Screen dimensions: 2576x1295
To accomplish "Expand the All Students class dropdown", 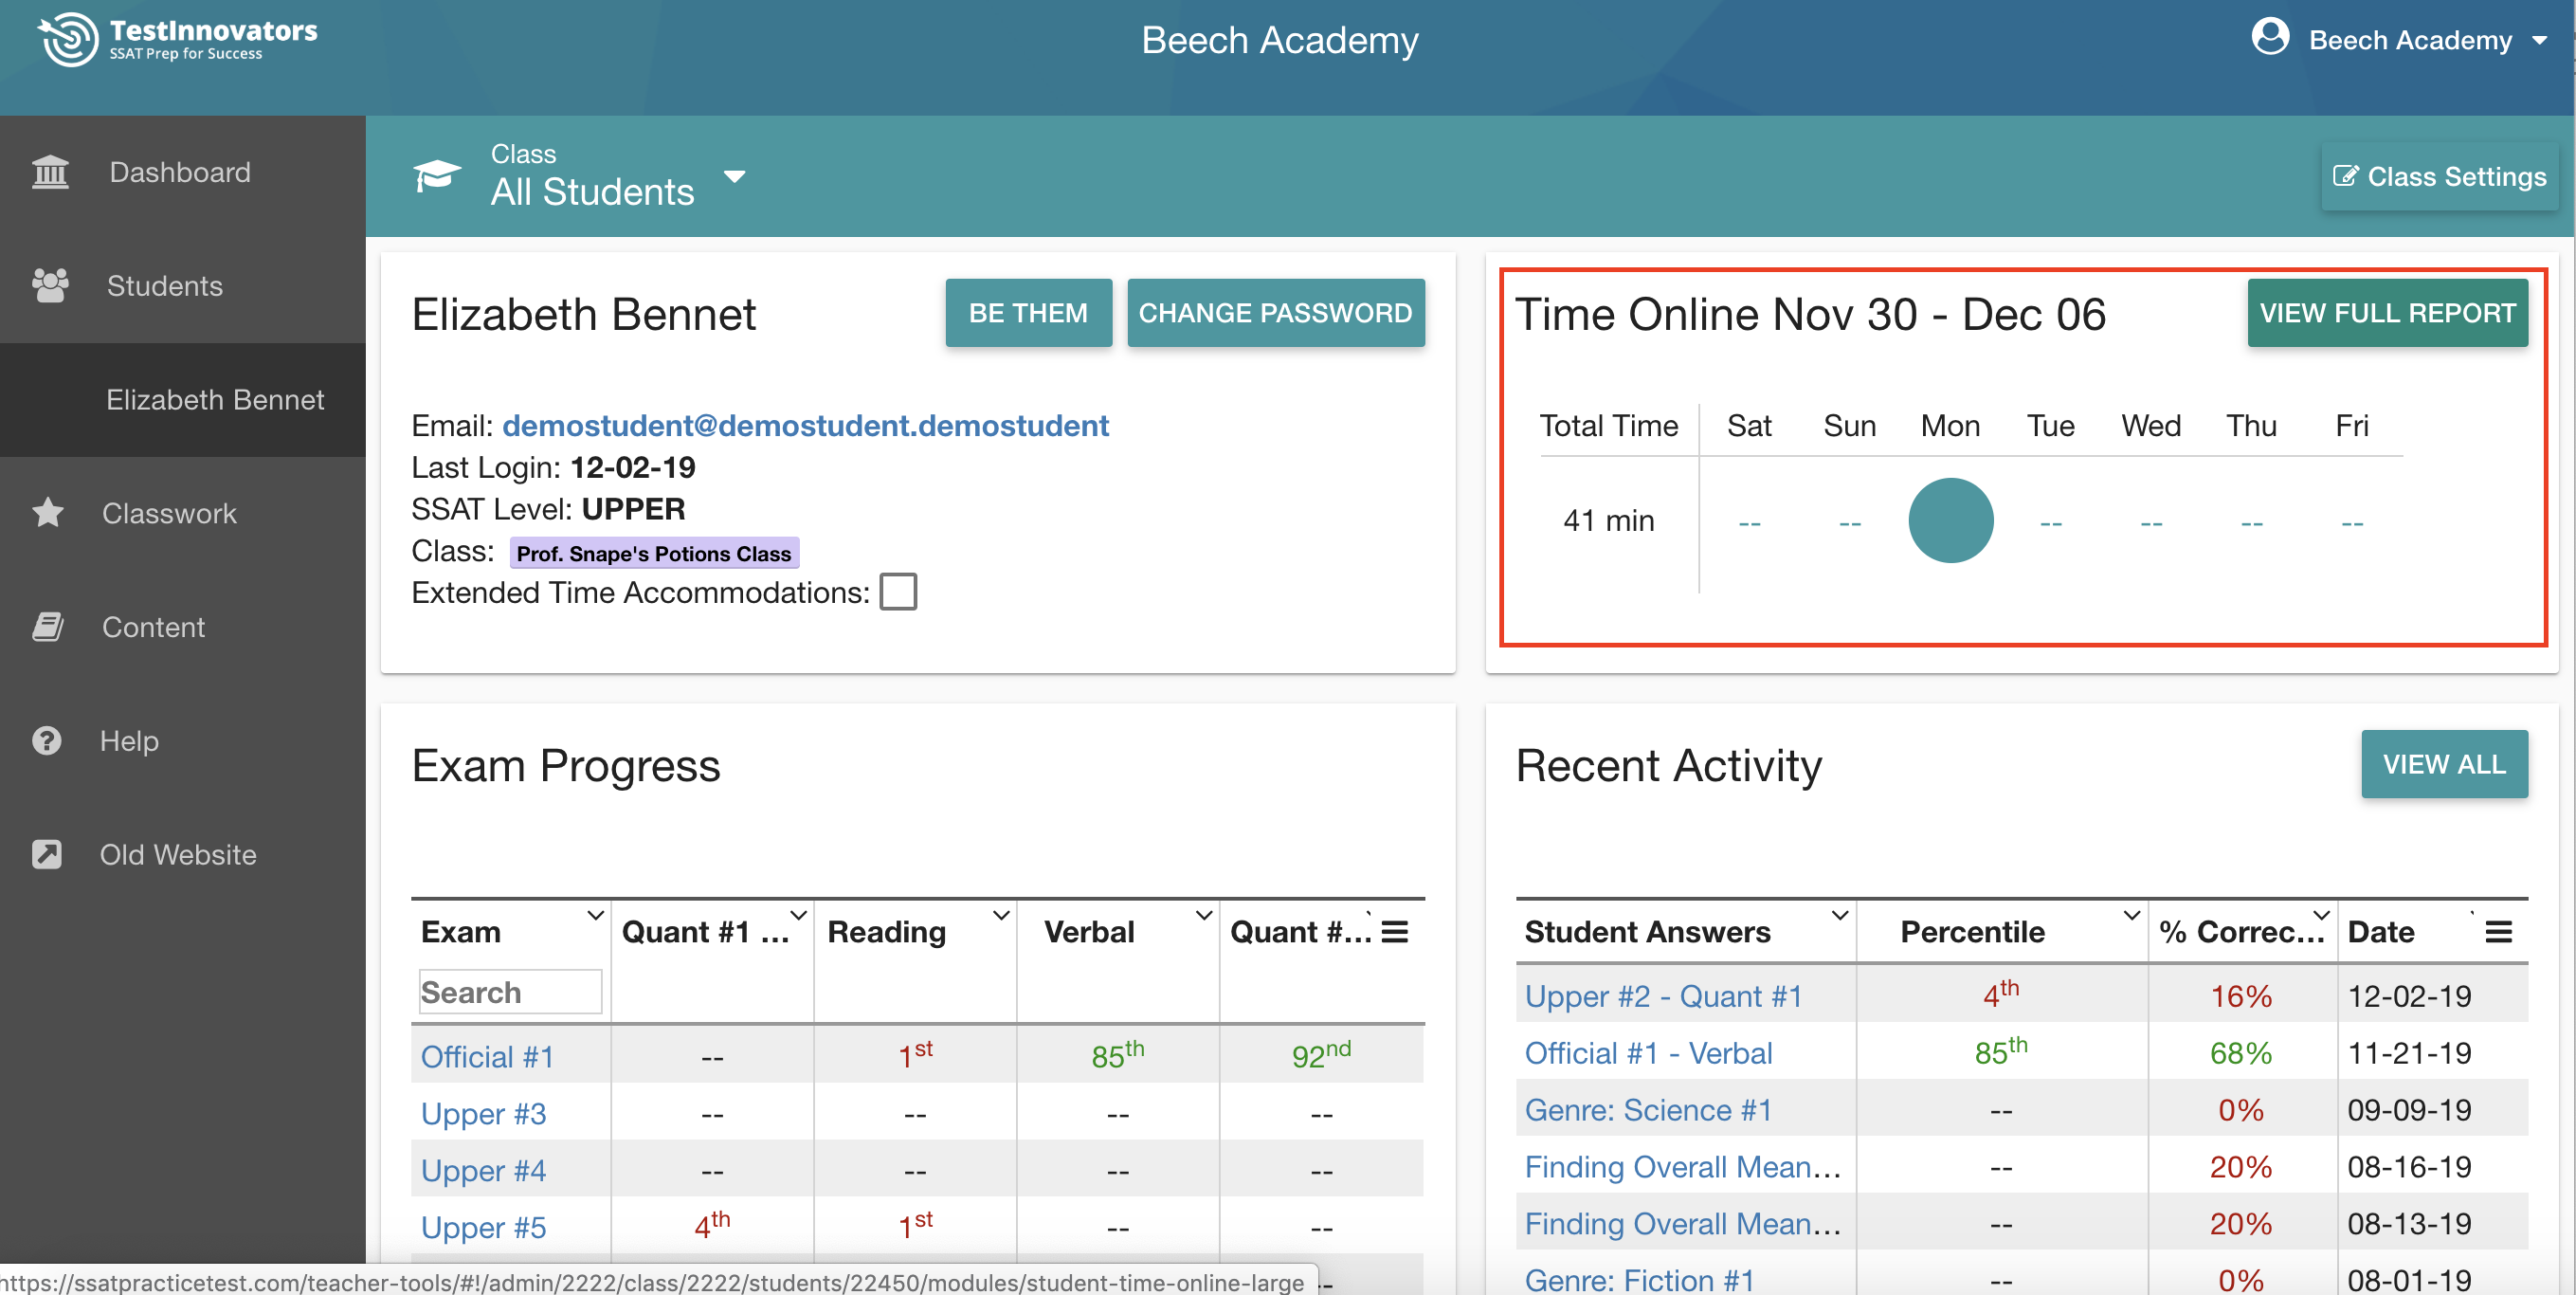I will tap(735, 177).
